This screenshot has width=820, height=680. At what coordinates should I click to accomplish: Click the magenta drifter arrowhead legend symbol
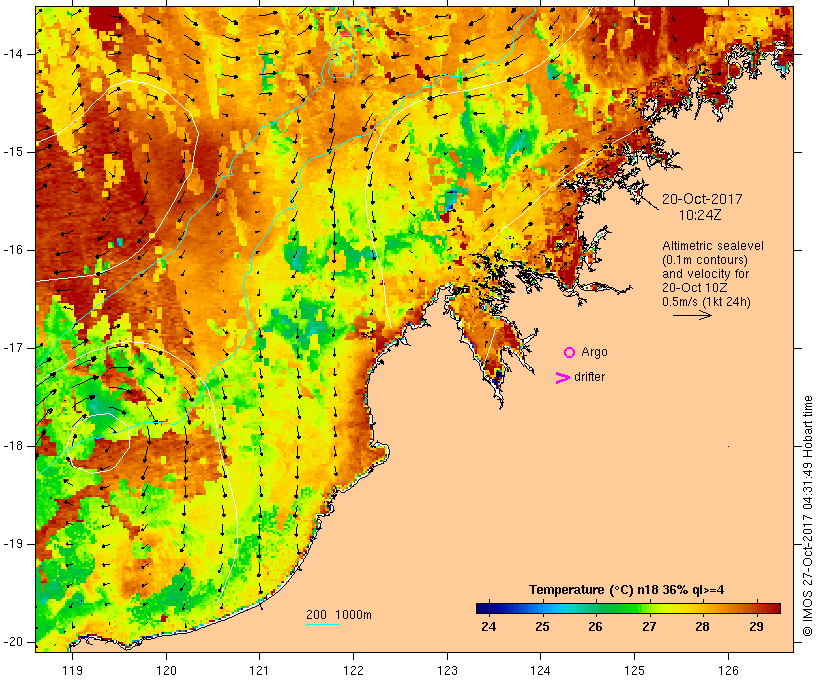point(563,378)
